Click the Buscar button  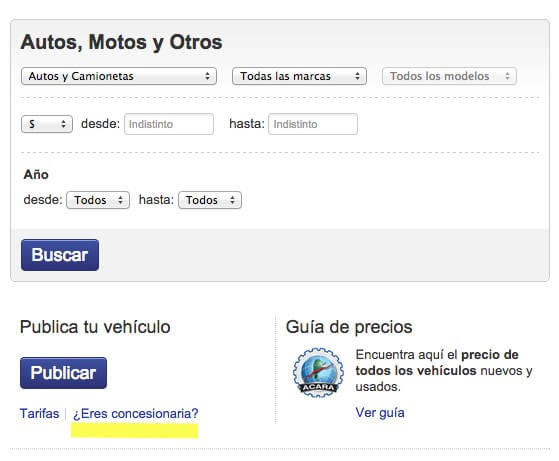coord(60,255)
